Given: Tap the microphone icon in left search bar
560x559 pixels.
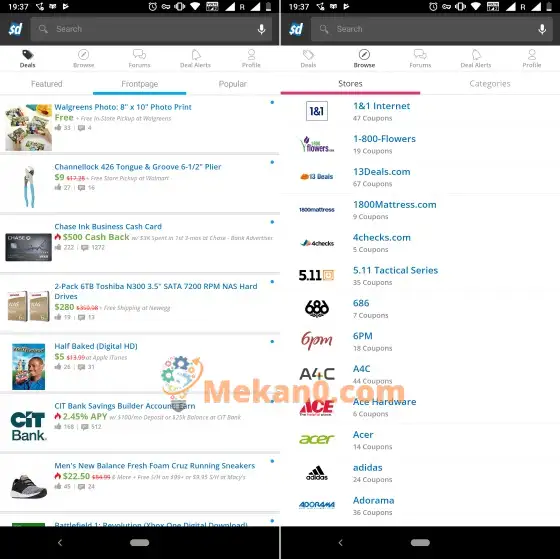Looking at the screenshot, I should pos(261,29).
